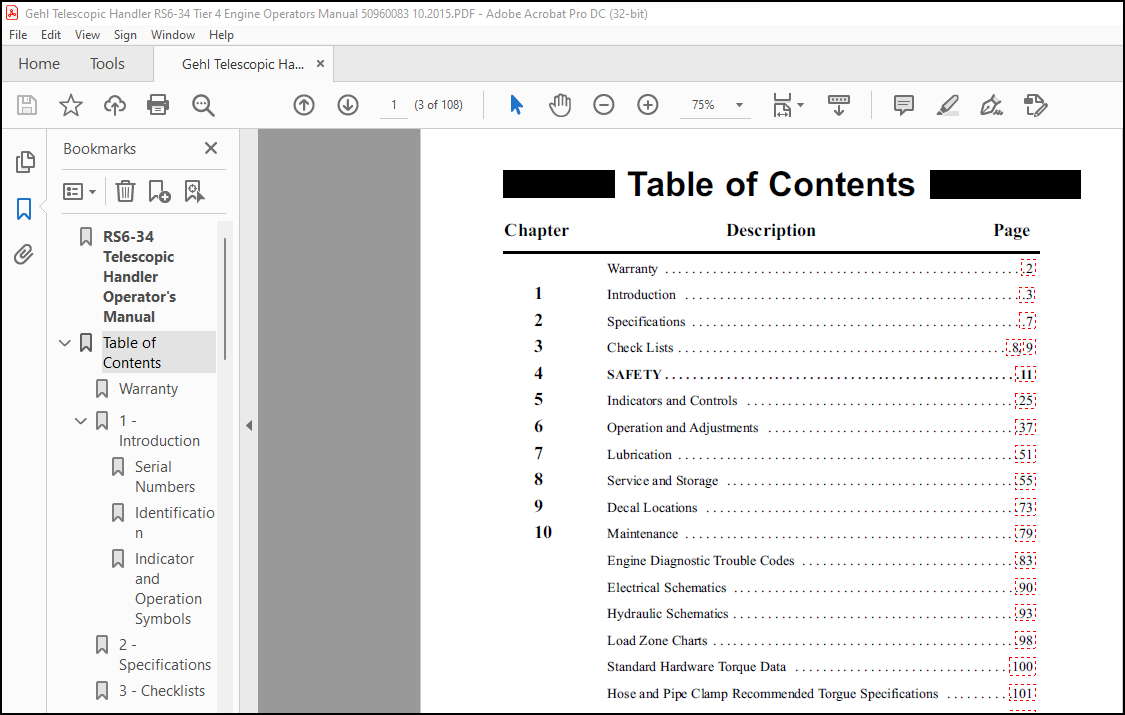The image size is (1125, 715).
Task: Close the Bookmarks panel
Action: coord(211,148)
